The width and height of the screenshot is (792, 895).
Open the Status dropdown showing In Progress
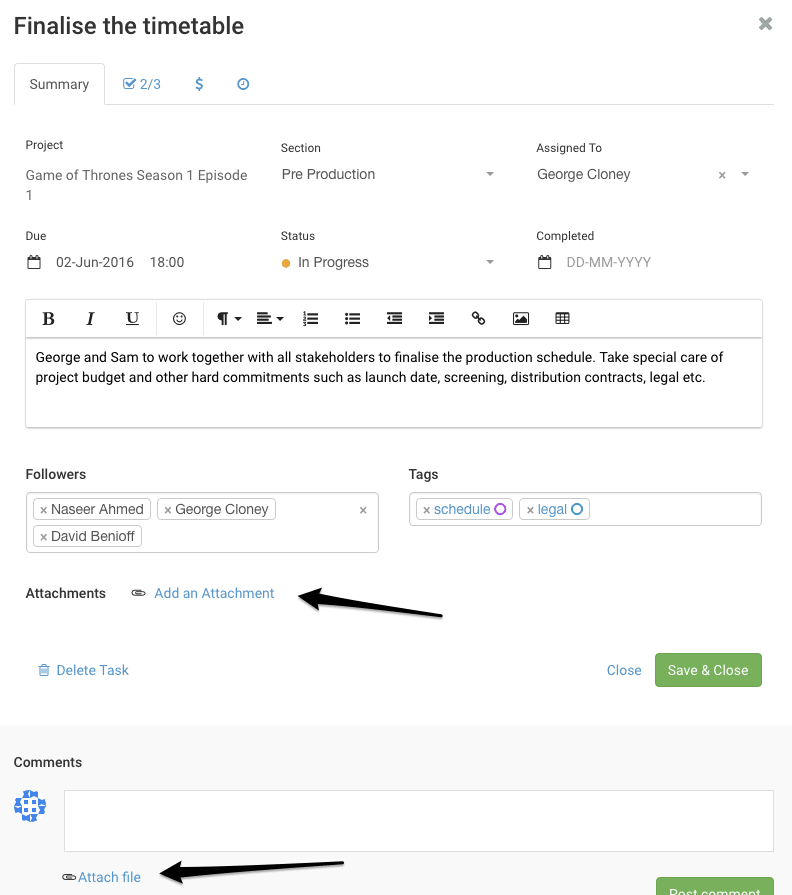(x=489, y=262)
